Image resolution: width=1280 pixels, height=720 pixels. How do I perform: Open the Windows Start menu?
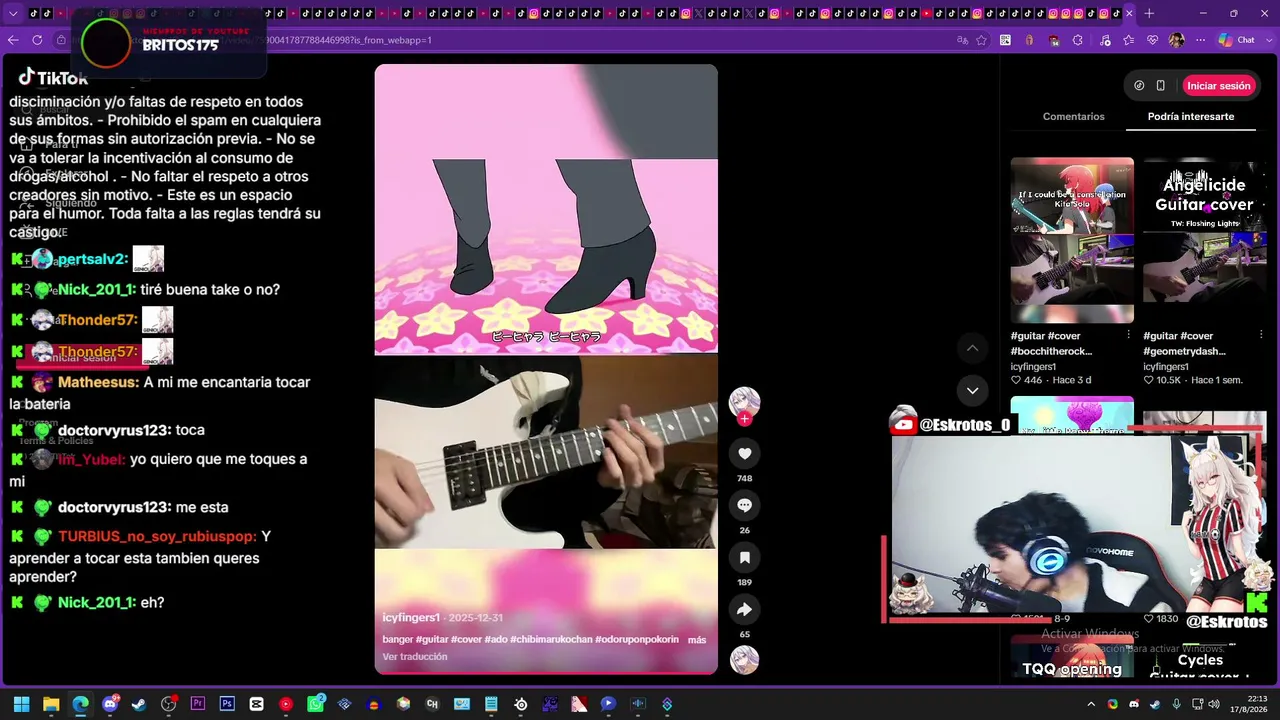click(x=21, y=704)
